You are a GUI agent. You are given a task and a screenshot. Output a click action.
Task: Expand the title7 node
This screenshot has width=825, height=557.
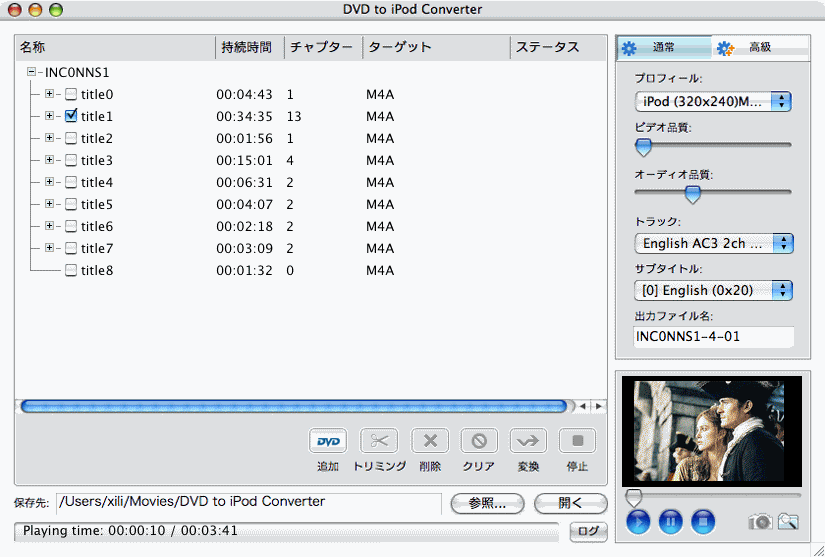[x=49, y=247]
